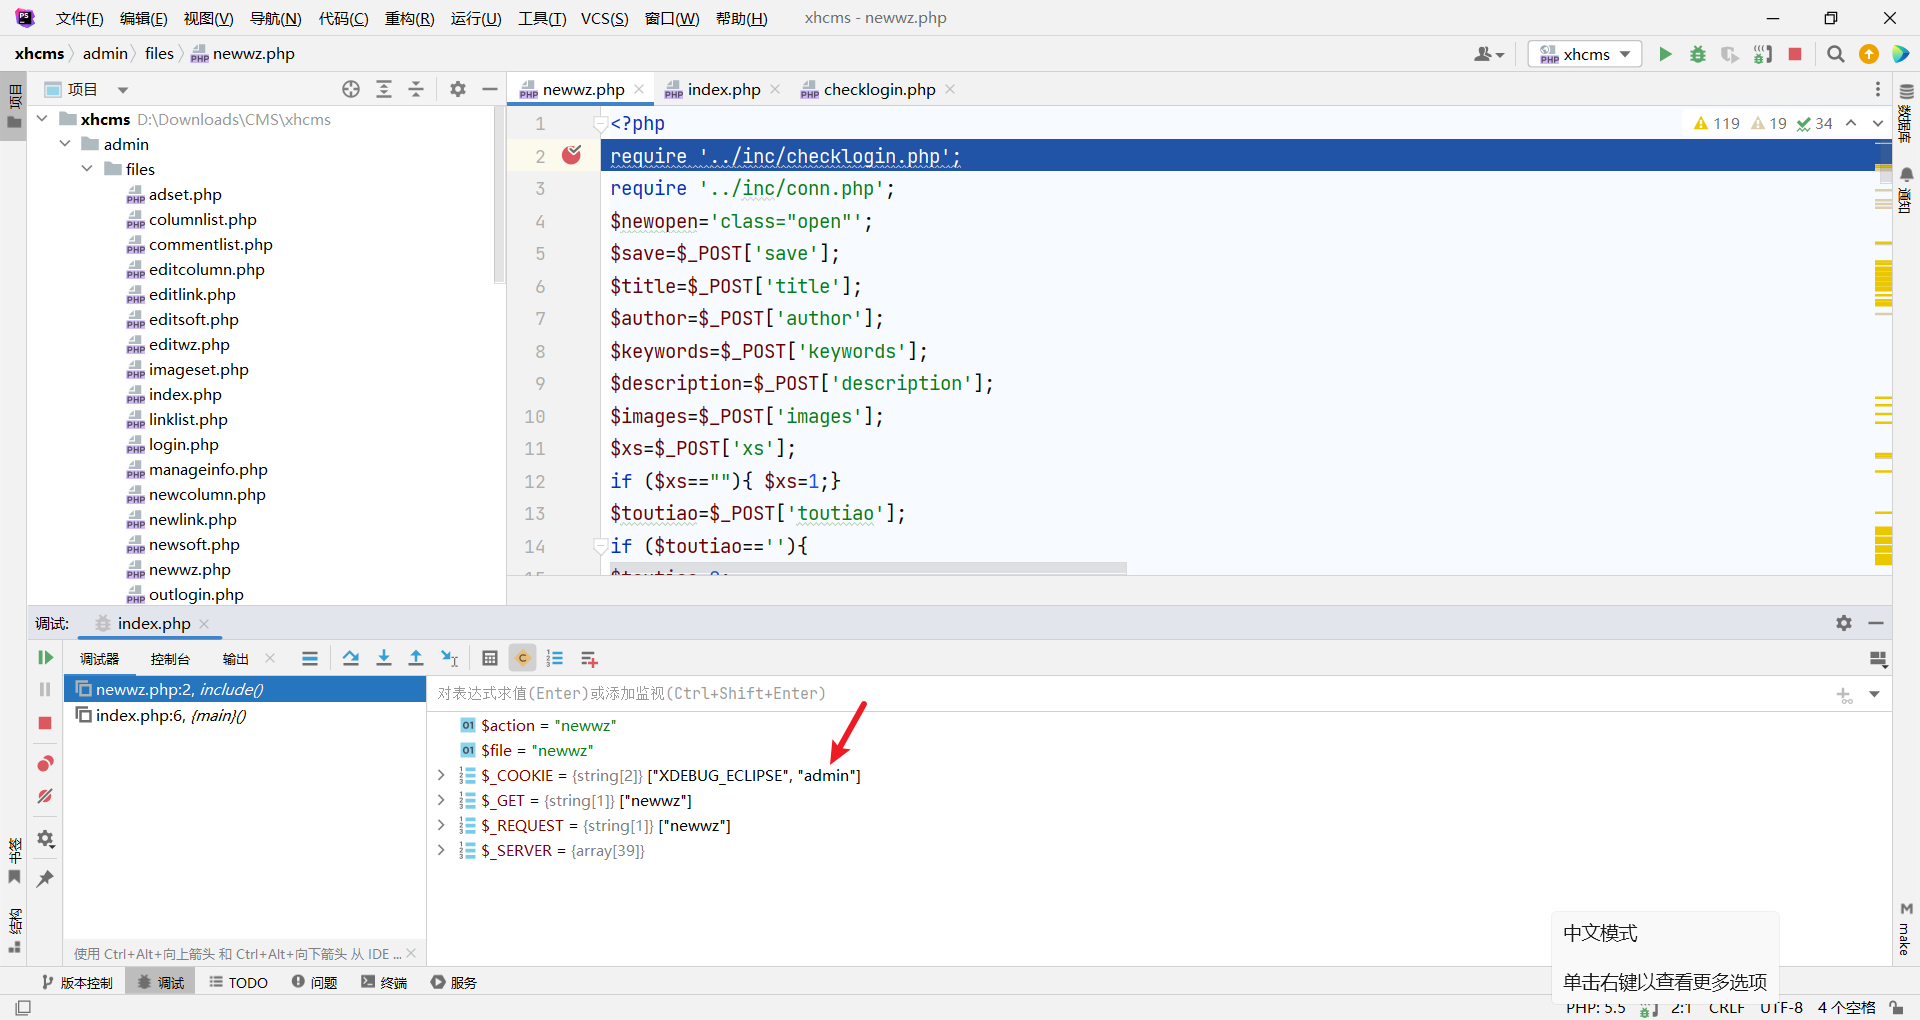1920x1020 pixels.
Task: Open the 问题 tool window button
Action: coord(315,982)
